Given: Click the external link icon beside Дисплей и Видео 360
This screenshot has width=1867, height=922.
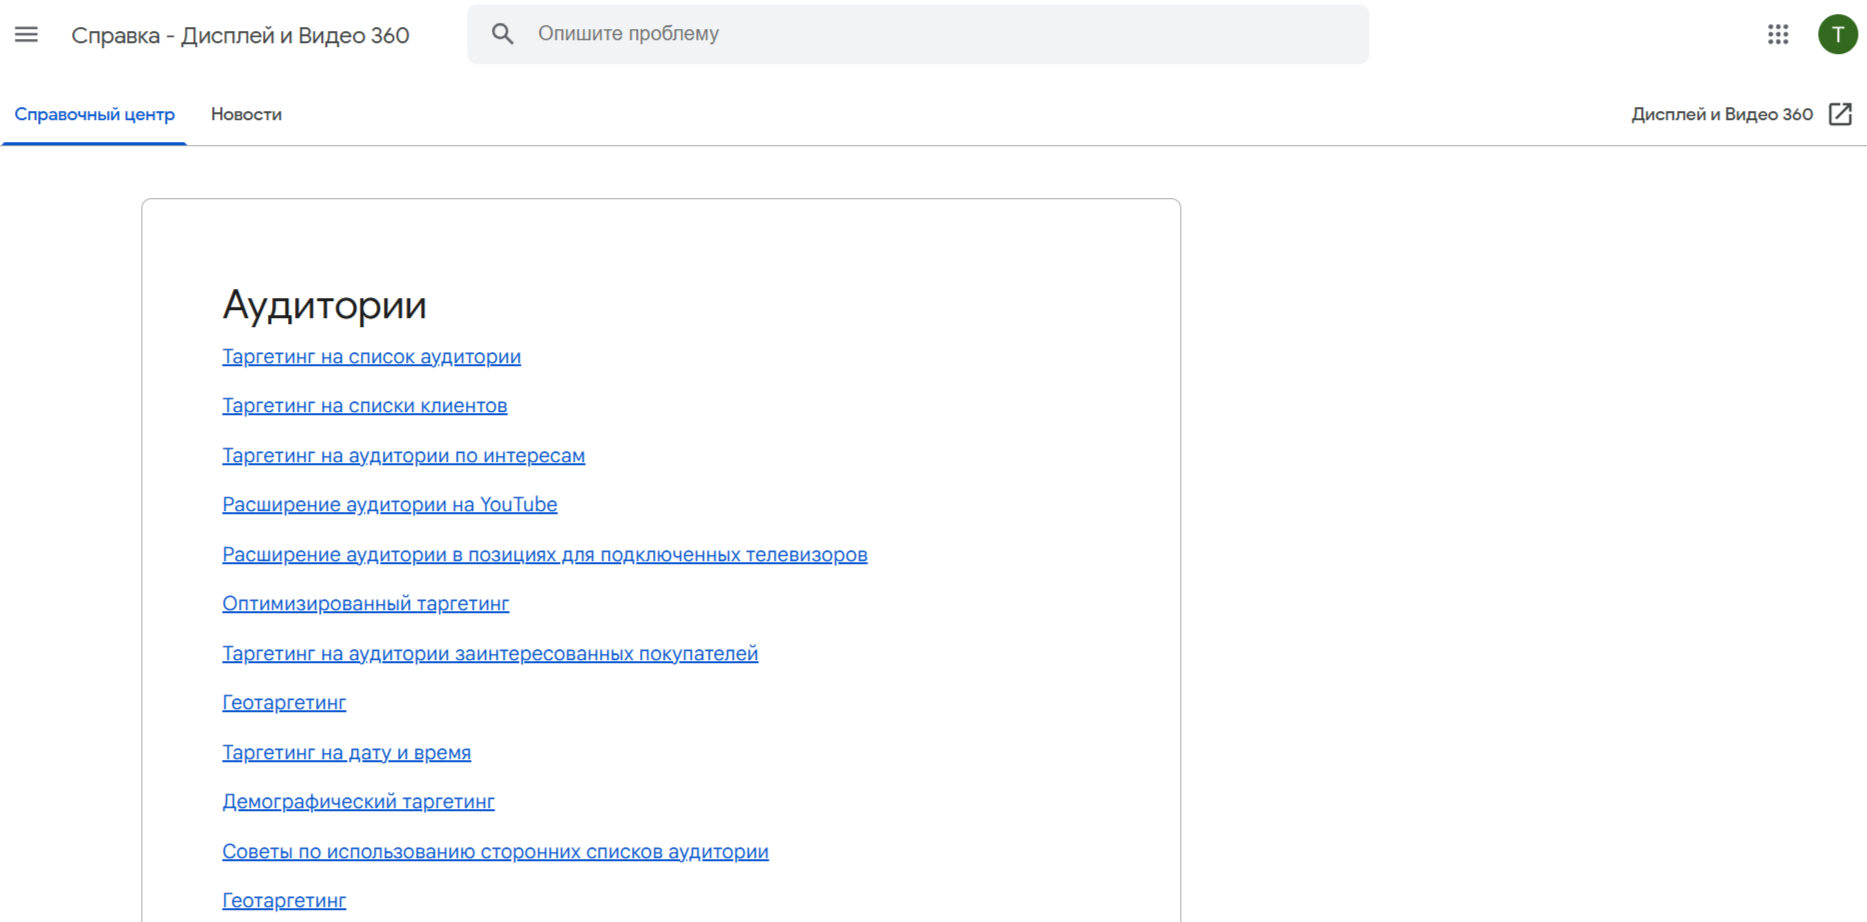Looking at the screenshot, I should [1841, 114].
